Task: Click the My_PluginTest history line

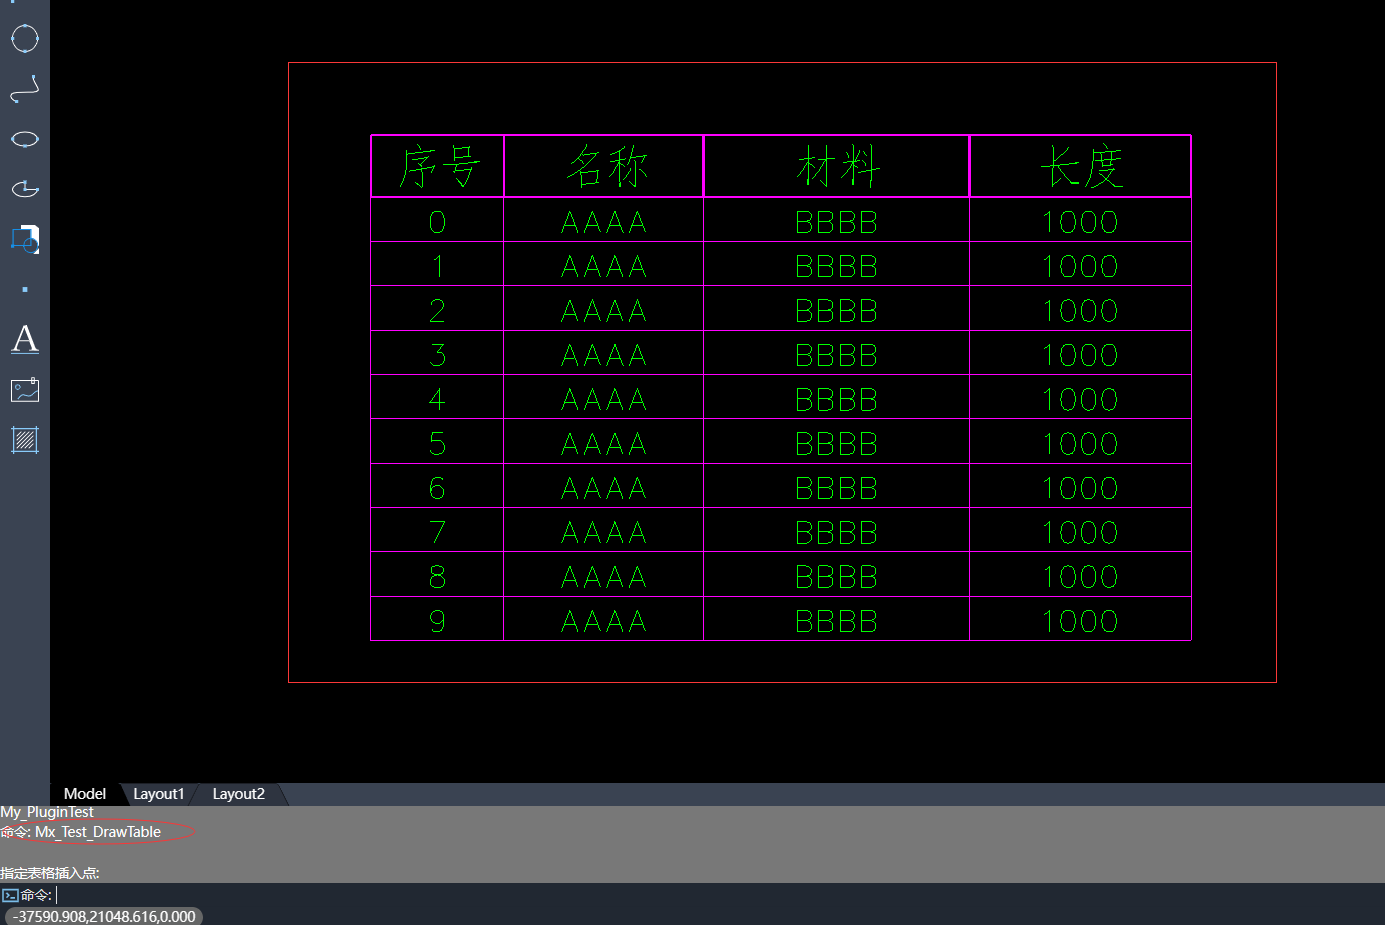Action: pyautogui.click(x=47, y=812)
